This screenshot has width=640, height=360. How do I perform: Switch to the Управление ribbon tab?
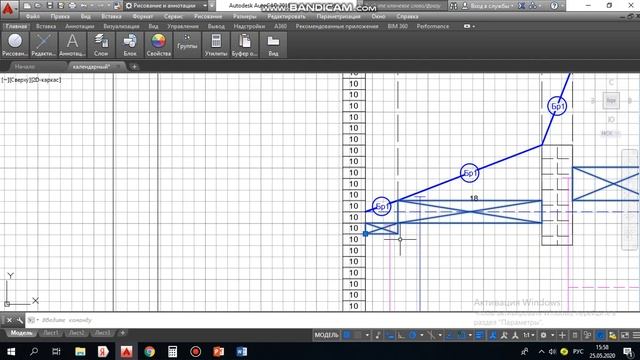click(183, 26)
